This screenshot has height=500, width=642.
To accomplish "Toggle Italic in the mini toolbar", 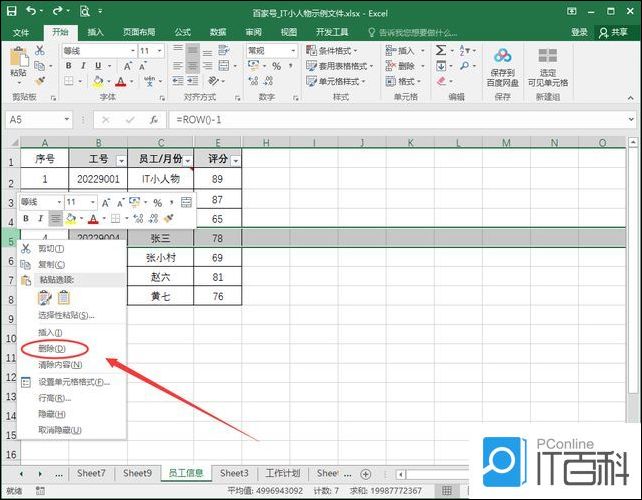I will coord(41,218).
